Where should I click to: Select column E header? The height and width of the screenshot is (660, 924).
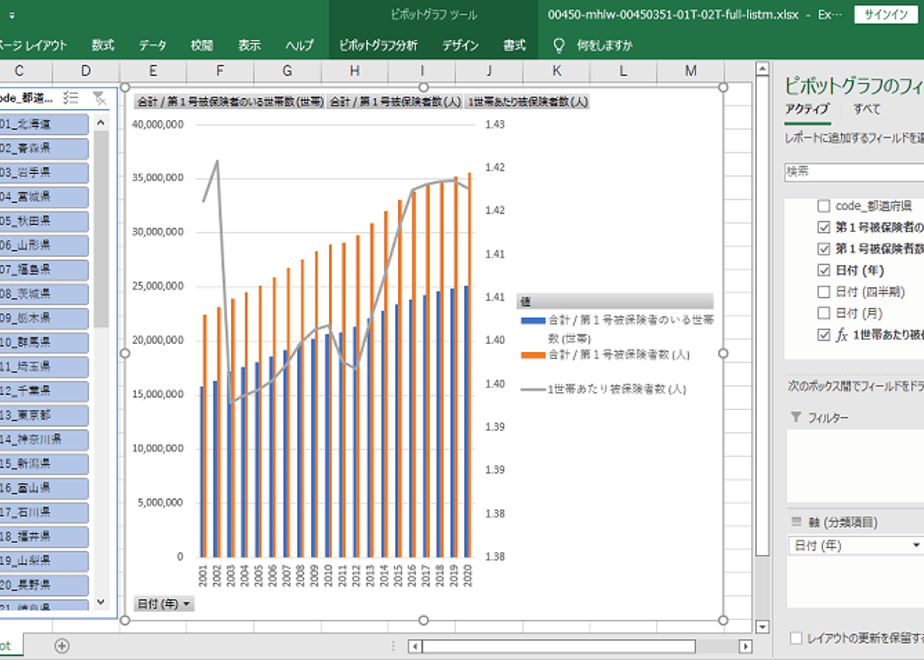[x=153, y=71]
